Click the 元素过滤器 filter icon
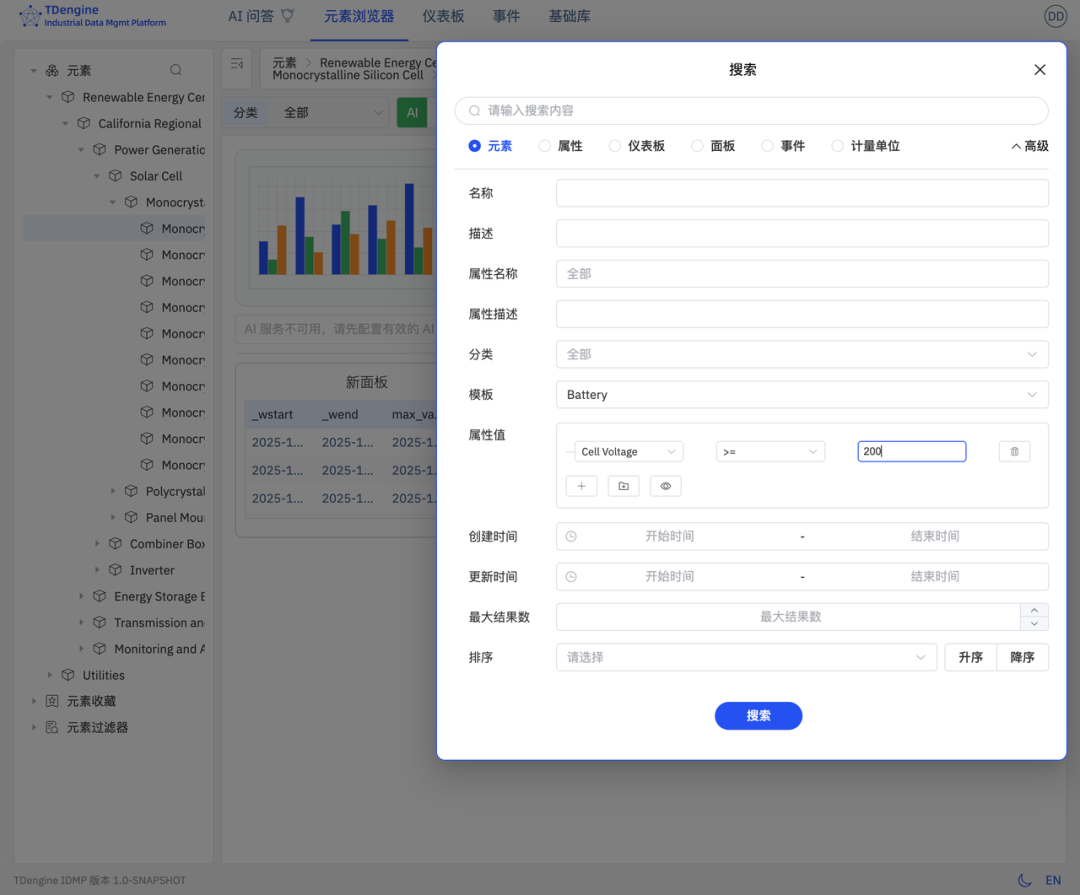Viewport: 1080px width, 895px height. pos(52,727)
